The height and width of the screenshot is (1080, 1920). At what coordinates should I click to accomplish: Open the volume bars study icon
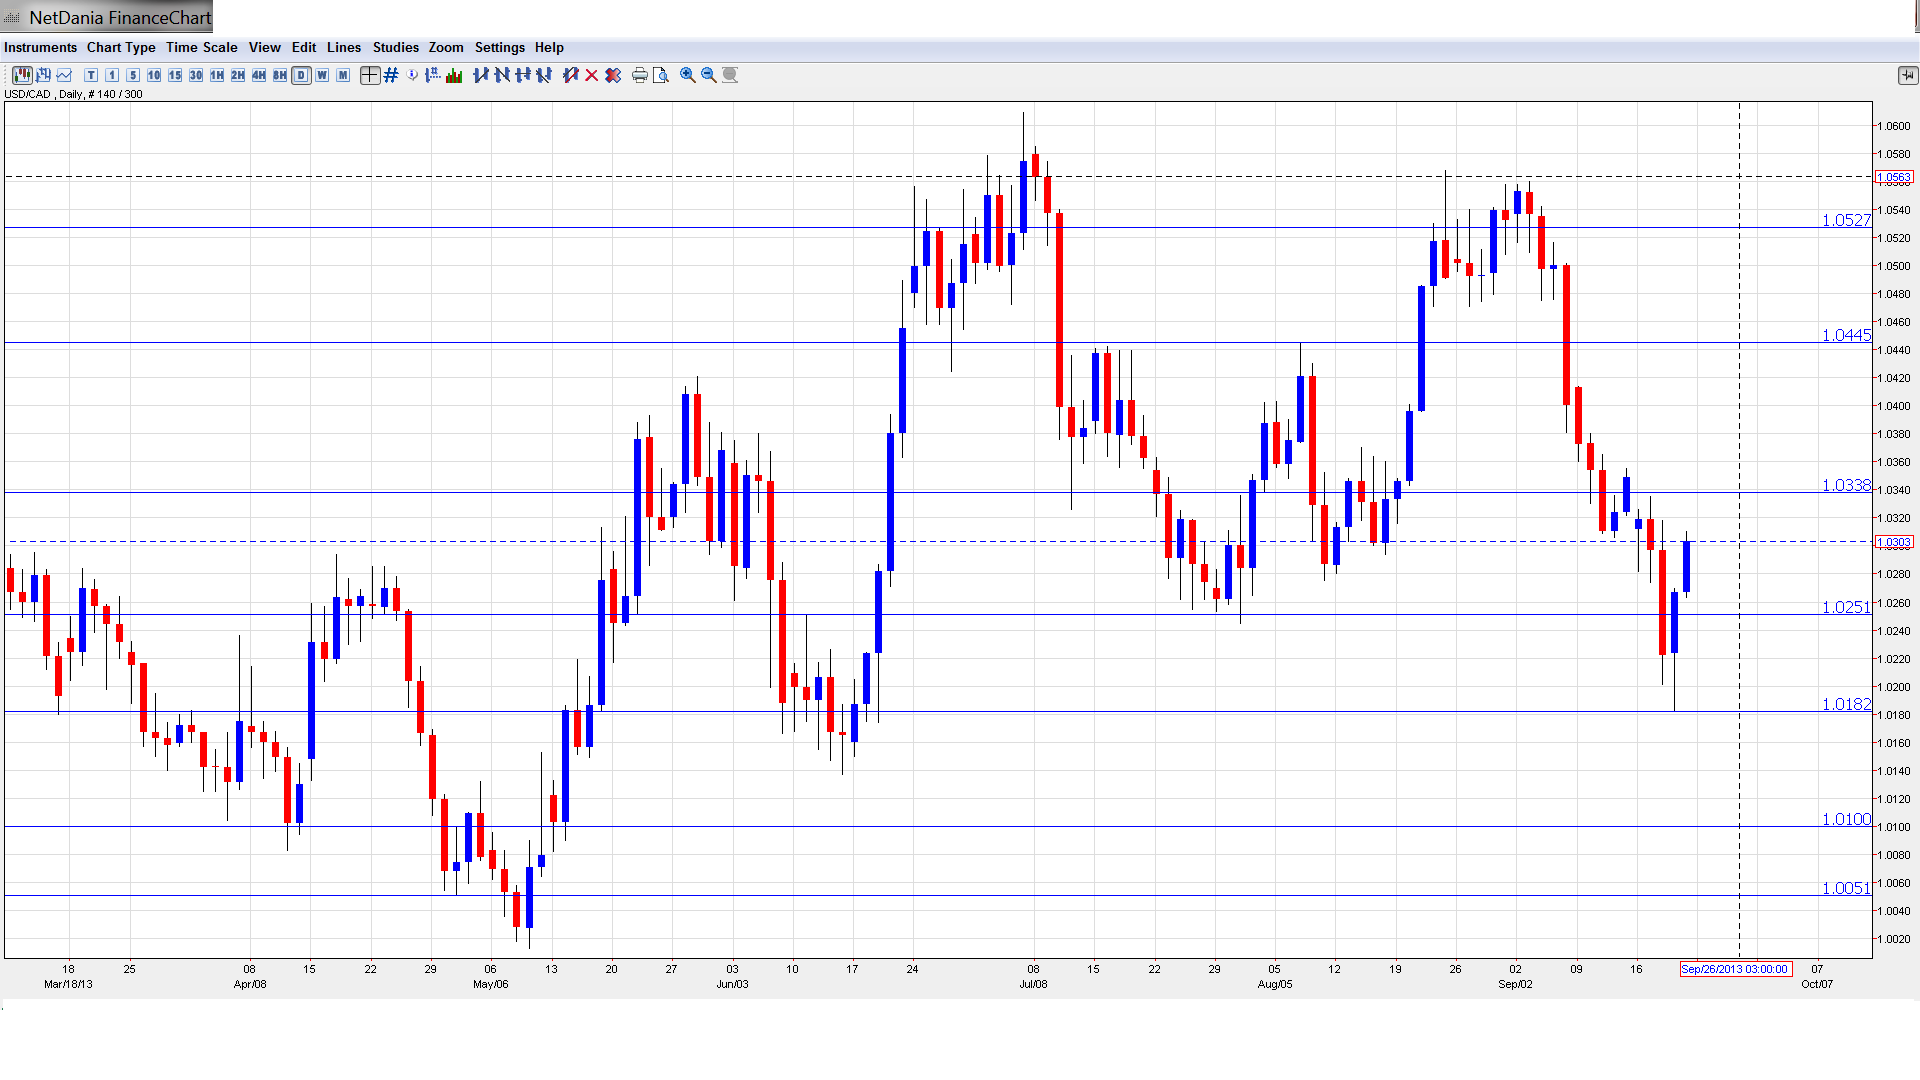point(454,75)
